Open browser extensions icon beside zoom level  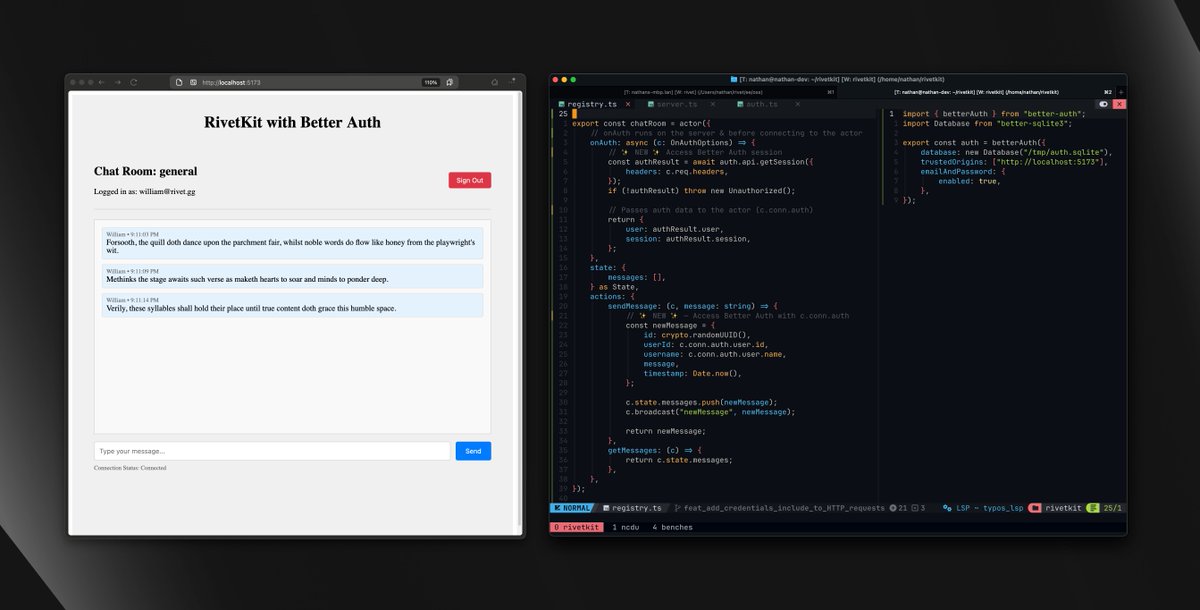(450, 82)
